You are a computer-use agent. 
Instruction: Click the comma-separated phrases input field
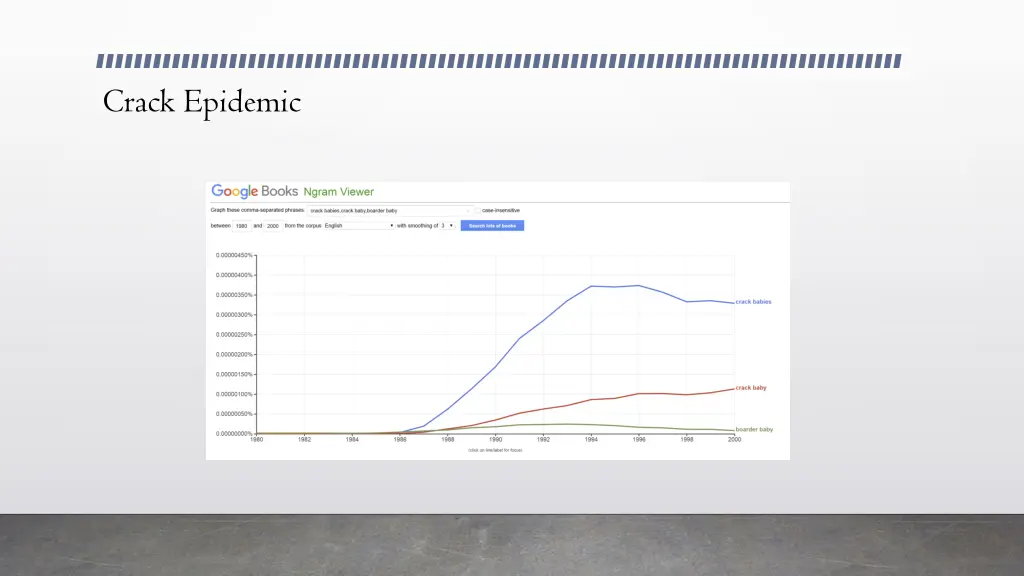pos(390,211)
